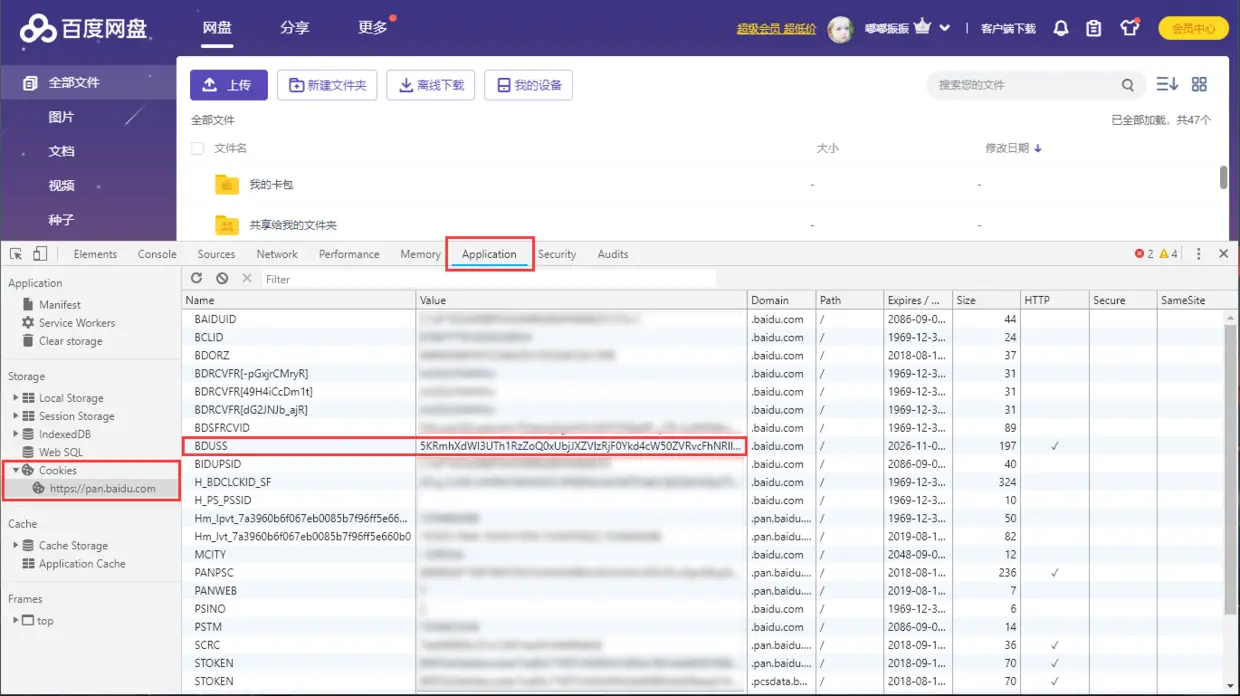Switch to the Performance tab

(349, 254)
